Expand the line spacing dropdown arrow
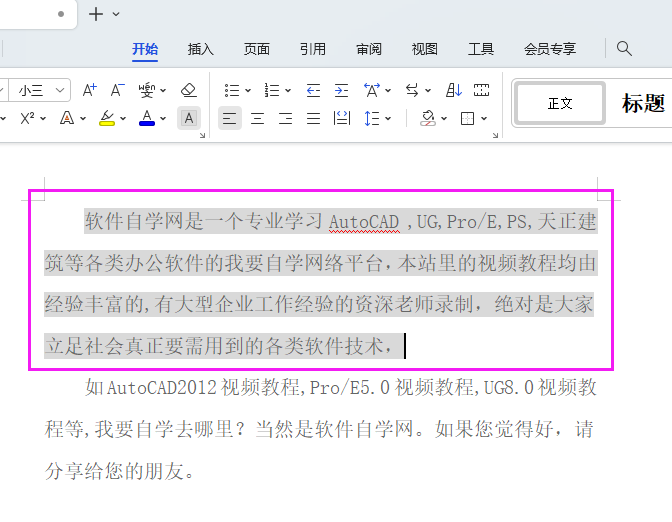This screenshot has width=672, height=522. pos(388,118)
